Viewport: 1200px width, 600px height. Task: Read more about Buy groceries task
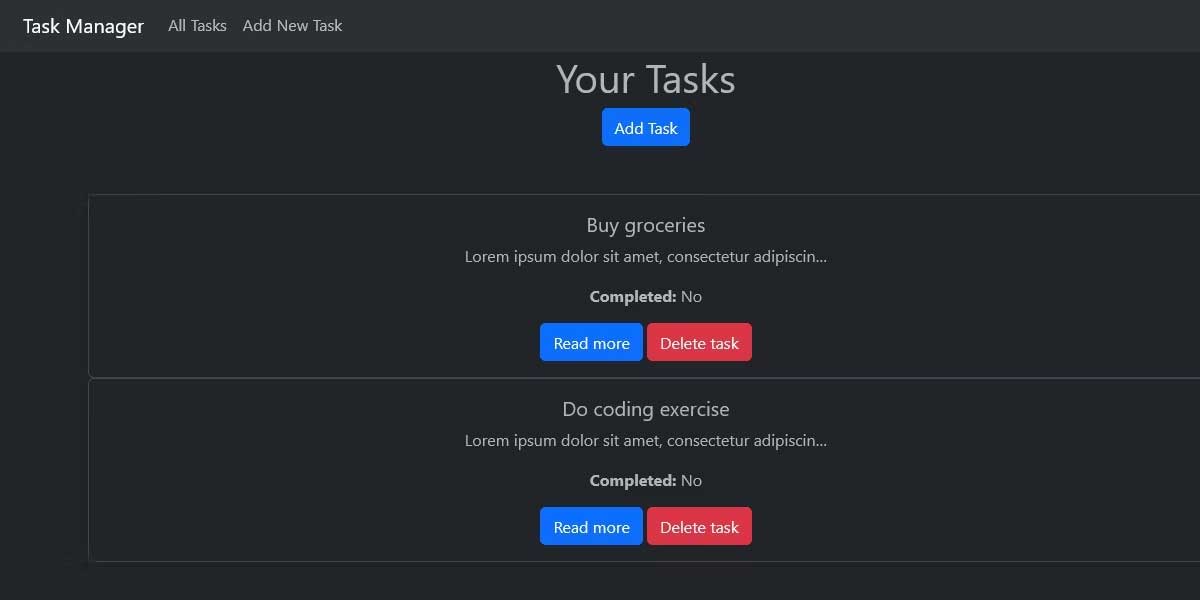(591, 343)
